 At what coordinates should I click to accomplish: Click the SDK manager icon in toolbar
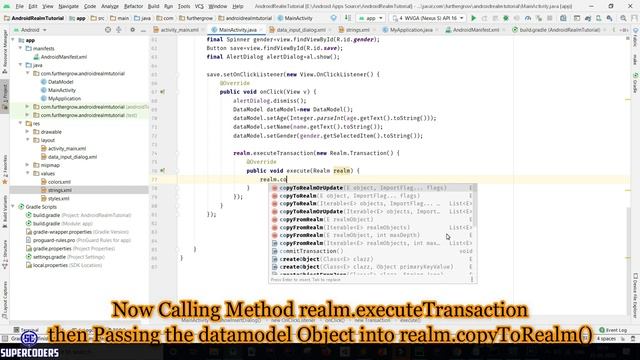click(609, 18)
